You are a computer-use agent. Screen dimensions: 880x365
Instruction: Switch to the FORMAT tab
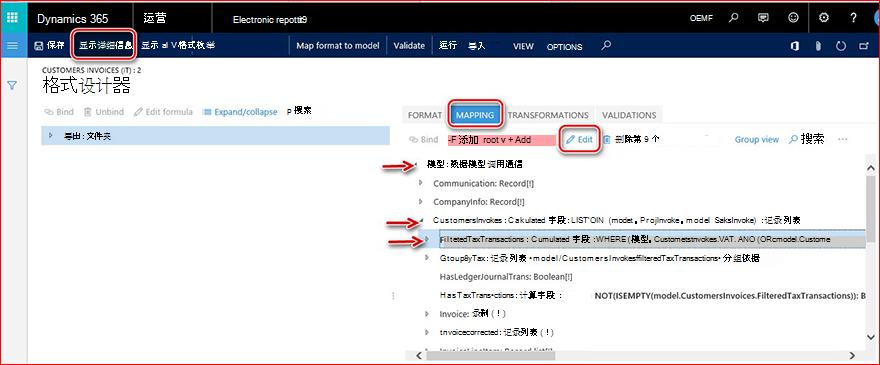point(425,115)
